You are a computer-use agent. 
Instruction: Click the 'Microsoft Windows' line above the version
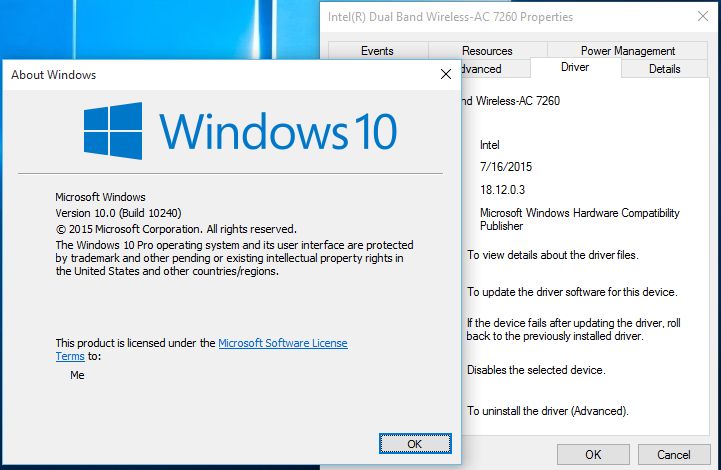pos(100,197)
